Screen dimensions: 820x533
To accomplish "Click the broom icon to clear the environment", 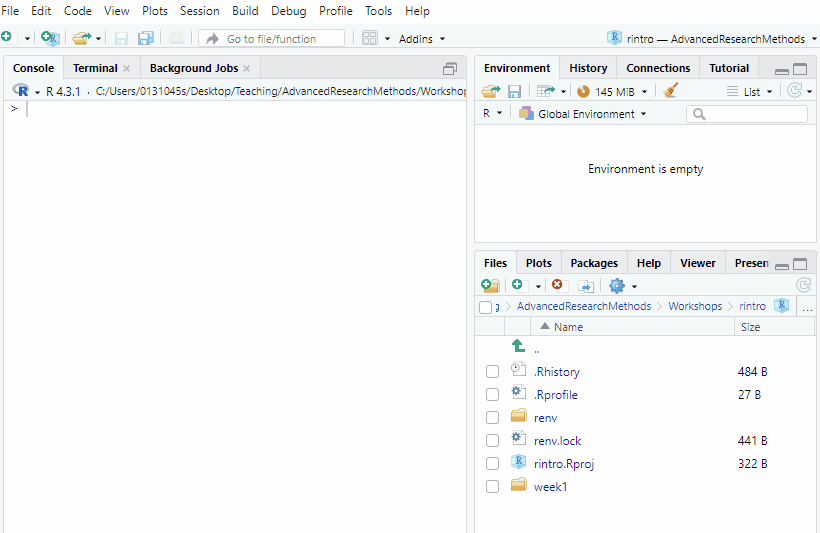I will [x=671, y=91].
